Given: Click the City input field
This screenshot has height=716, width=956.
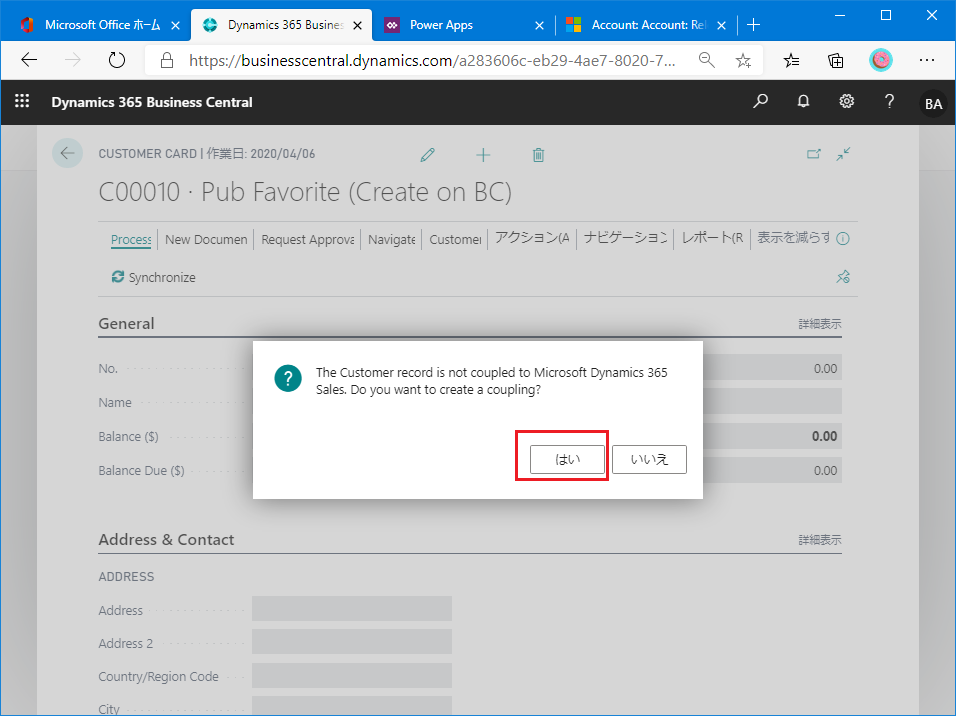Looking at the screenshot, I should tap(352, 706).
